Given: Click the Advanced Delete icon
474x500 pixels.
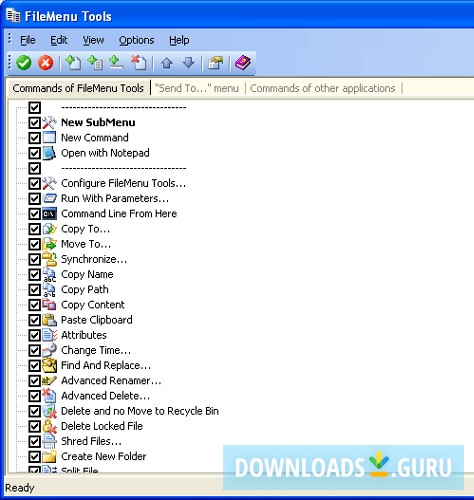Looking at the screenshot, I should (49, 396).
